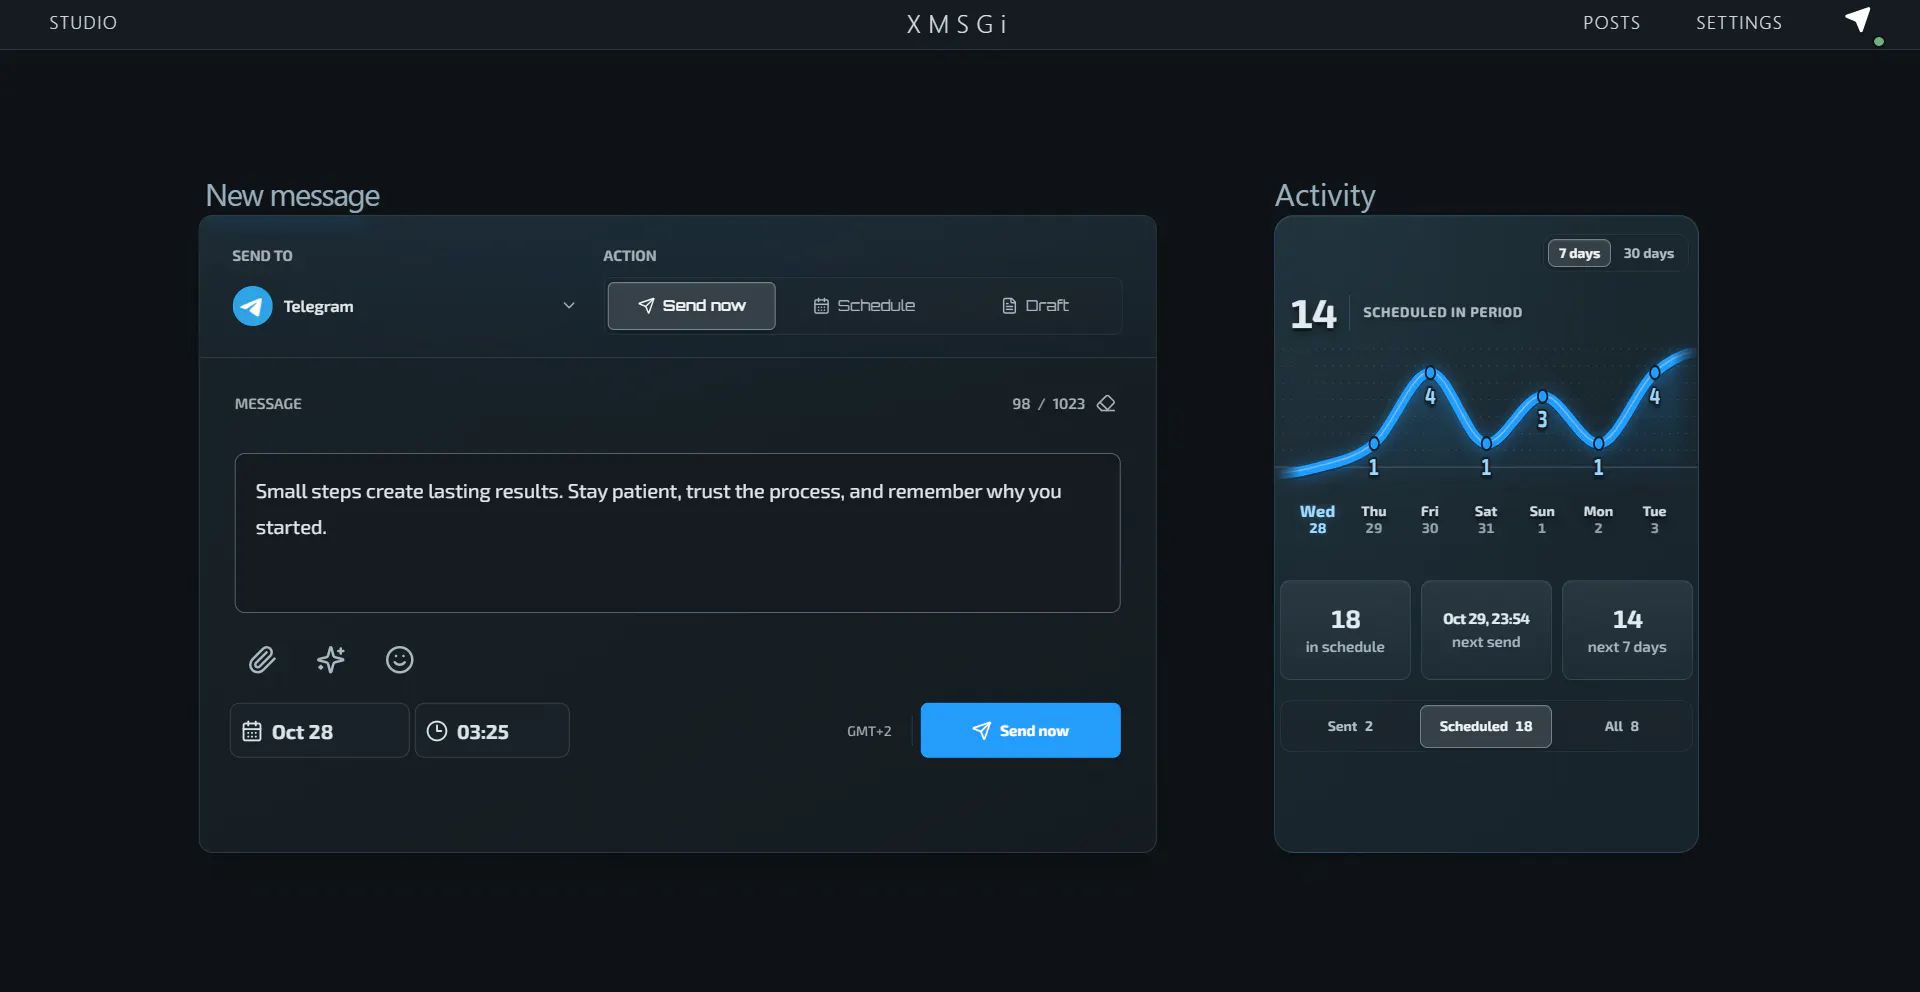Click inside the message text area
The width and height of the screenshot is (1920, 992).
click(677, 533)
